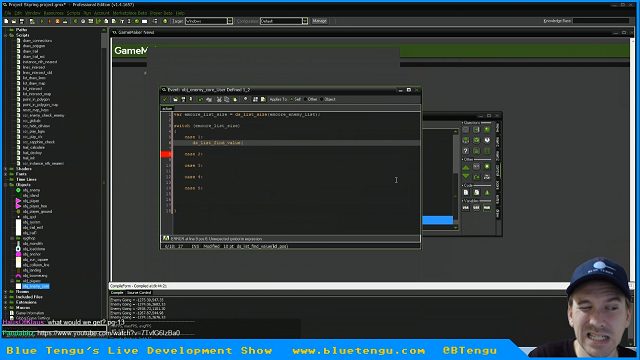The height and width of the screenshot is (360, 640).
Task: Select the Draw Variable action icon
Action: 487,208
